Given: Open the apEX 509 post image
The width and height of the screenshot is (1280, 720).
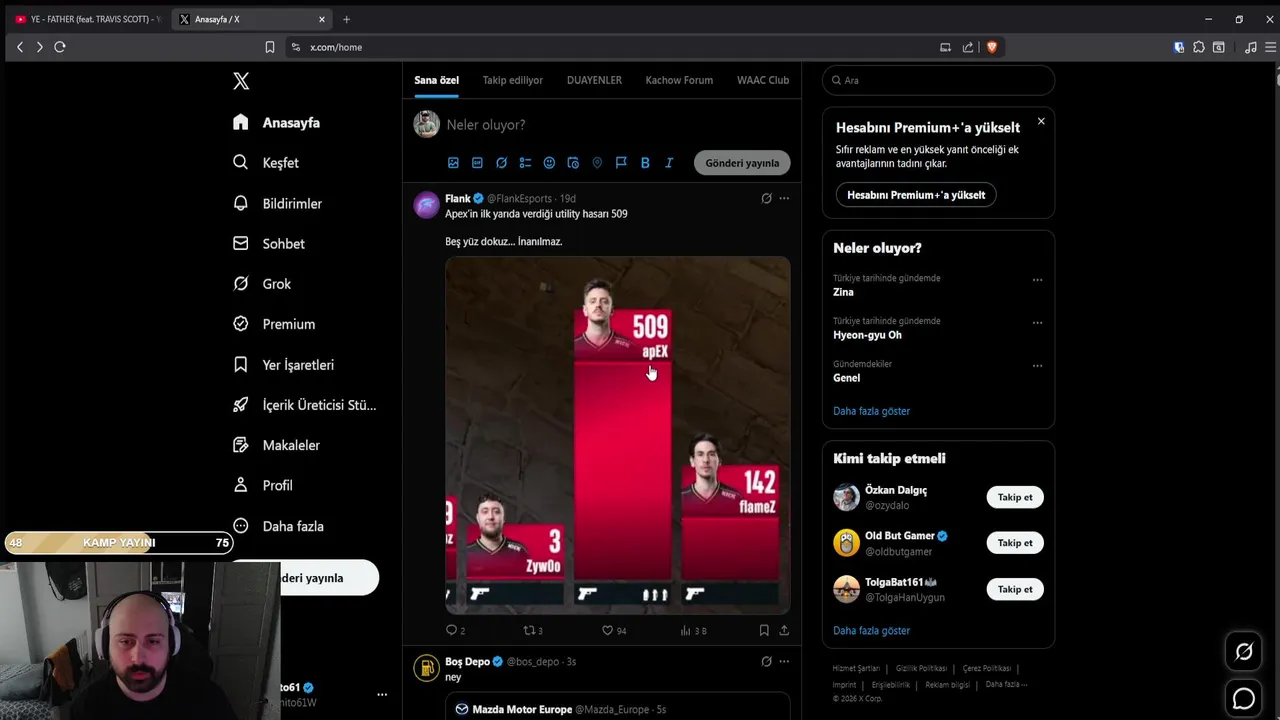Looking at the screenshot, I should 618,435.
